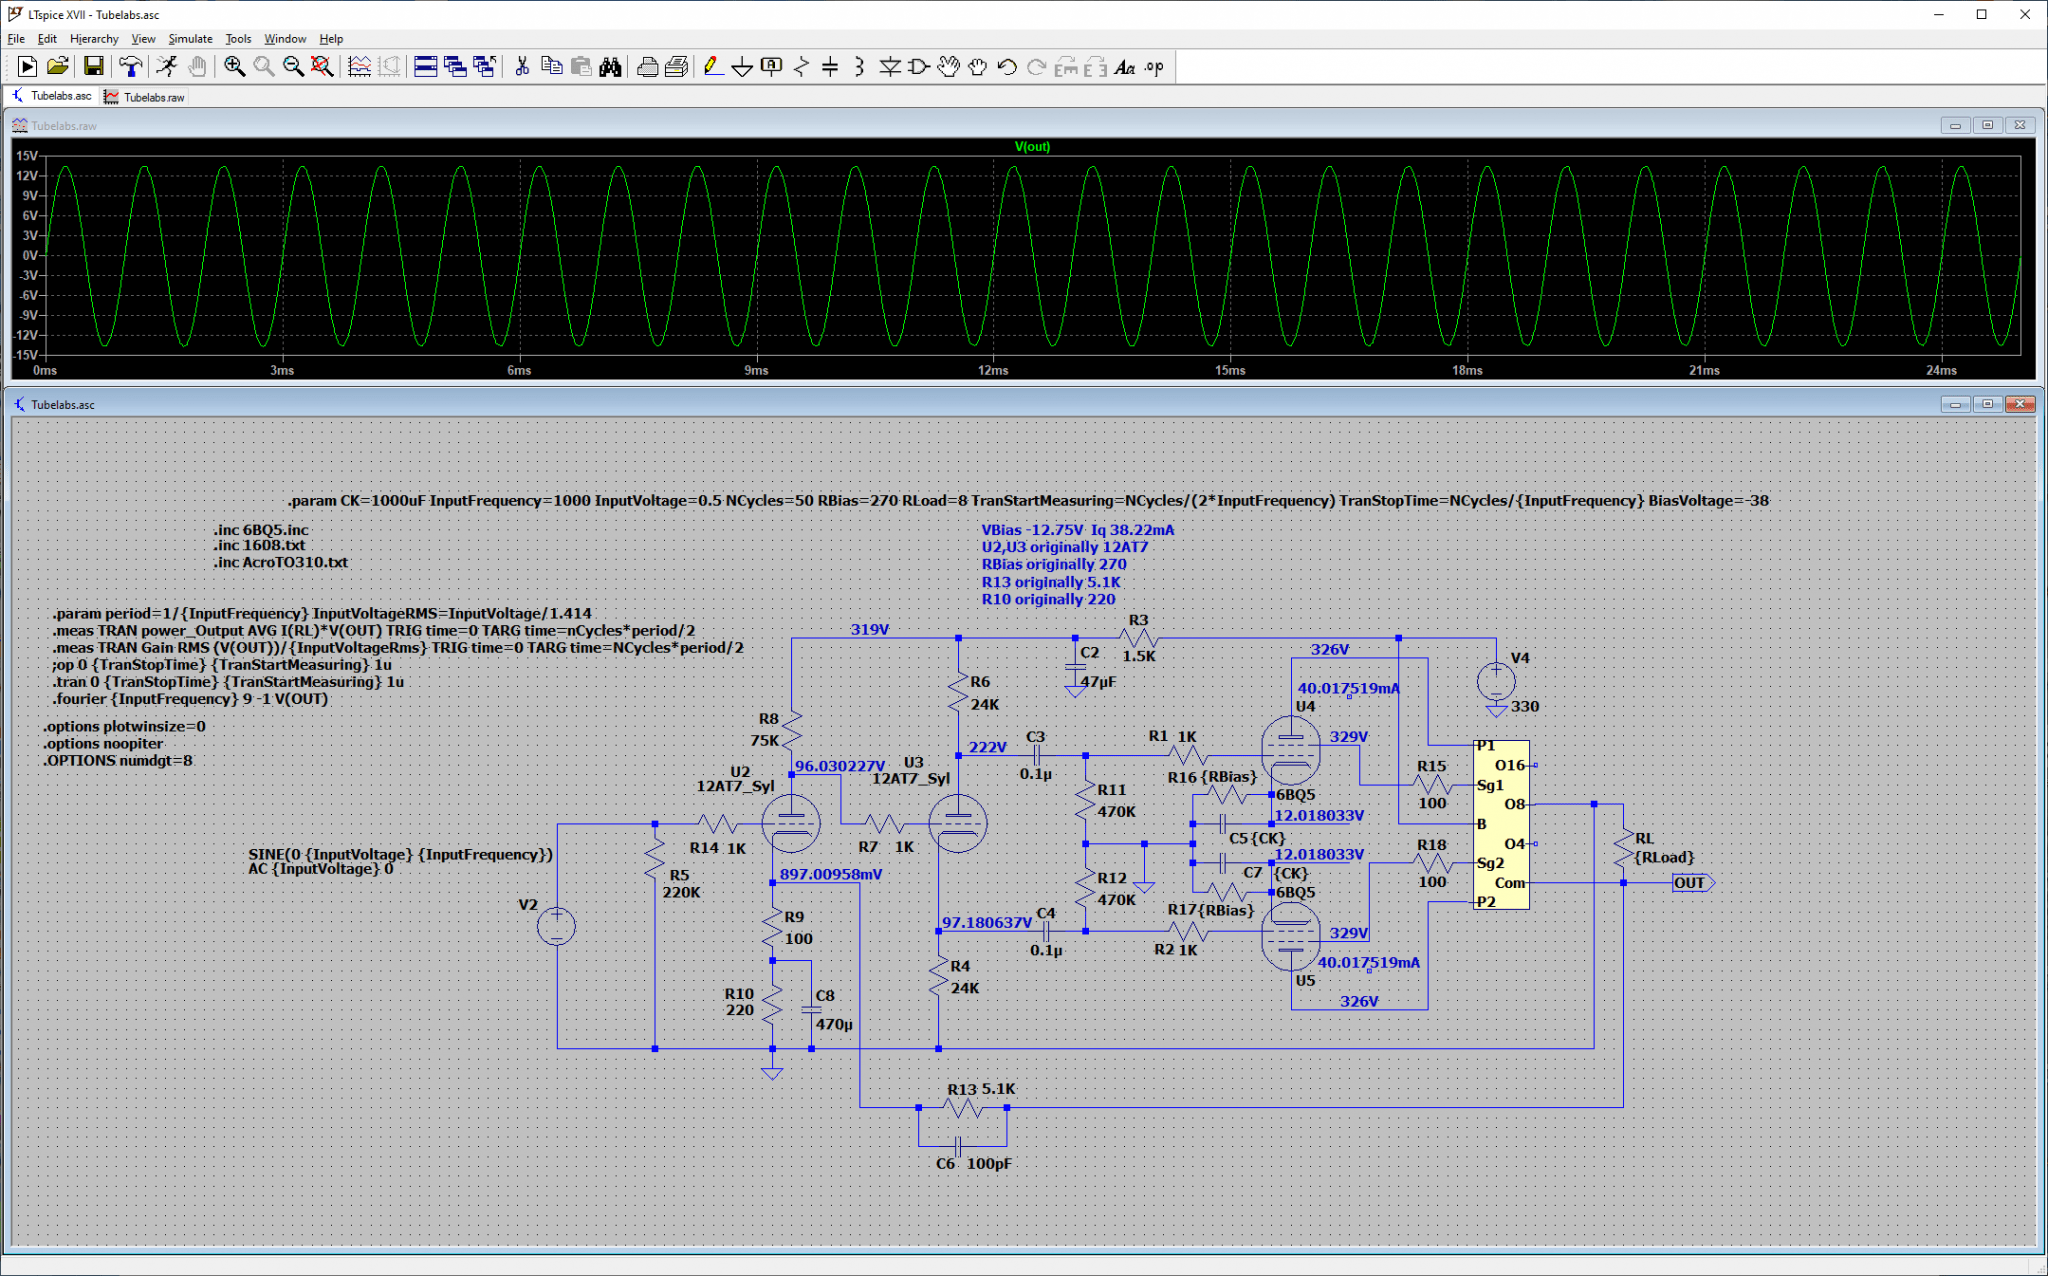
Task: Select the Diode placement tool
Action: [x=889, y=67]
